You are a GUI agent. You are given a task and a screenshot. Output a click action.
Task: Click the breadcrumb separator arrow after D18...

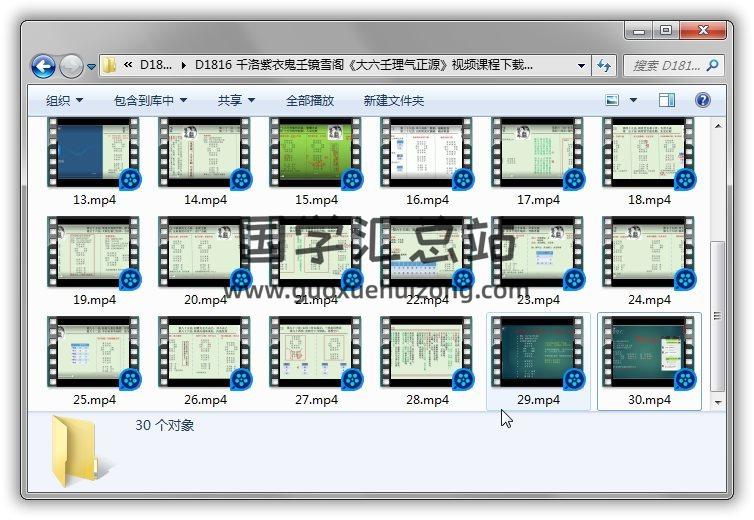click(184, 65)
